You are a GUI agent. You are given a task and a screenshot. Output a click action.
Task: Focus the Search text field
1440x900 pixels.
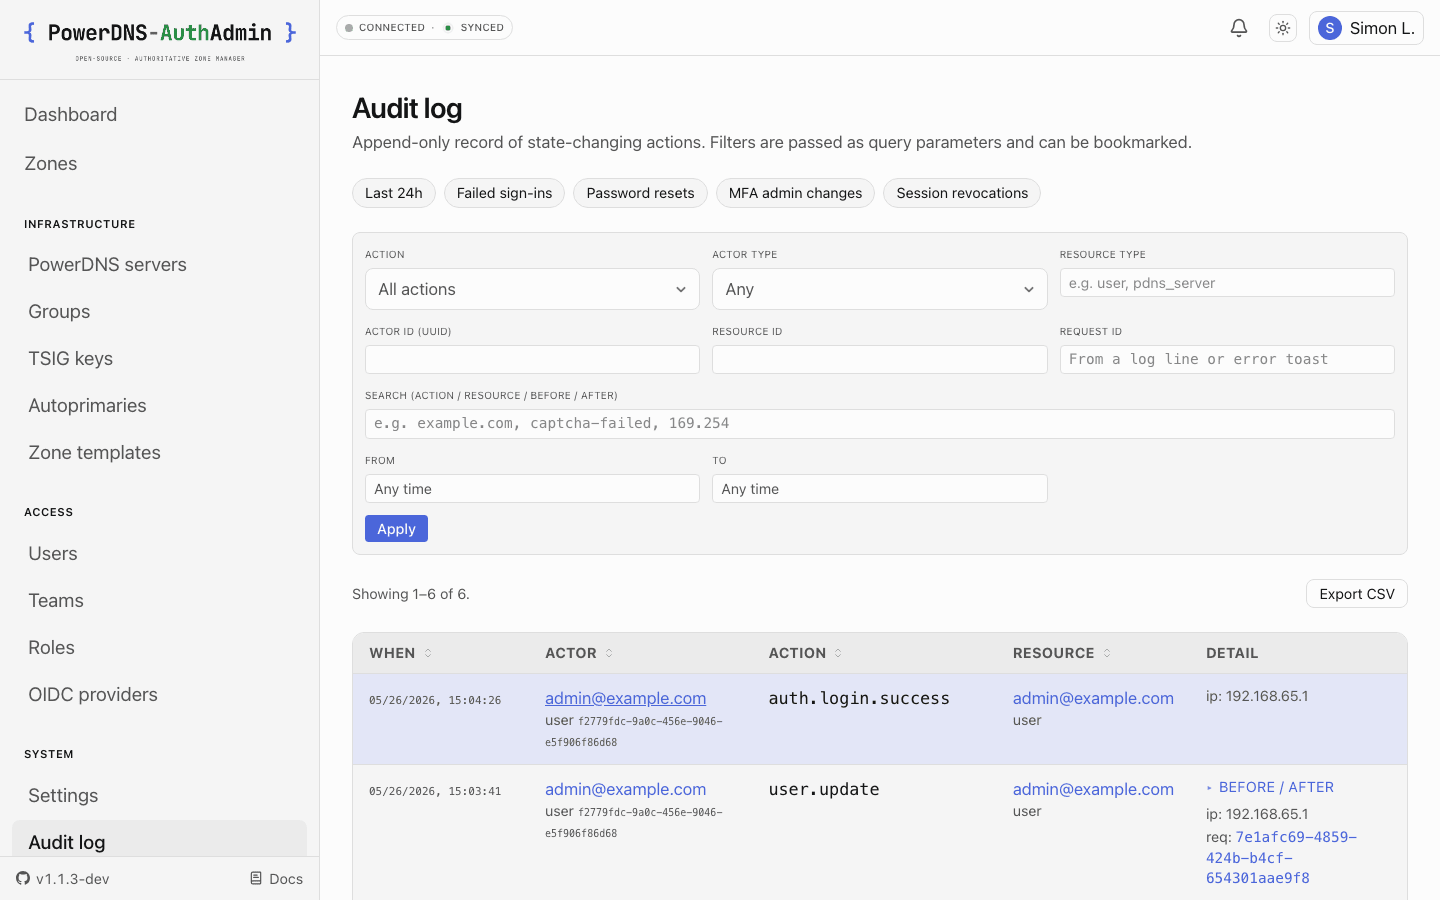pyautogui.click(x=879, y=424)
